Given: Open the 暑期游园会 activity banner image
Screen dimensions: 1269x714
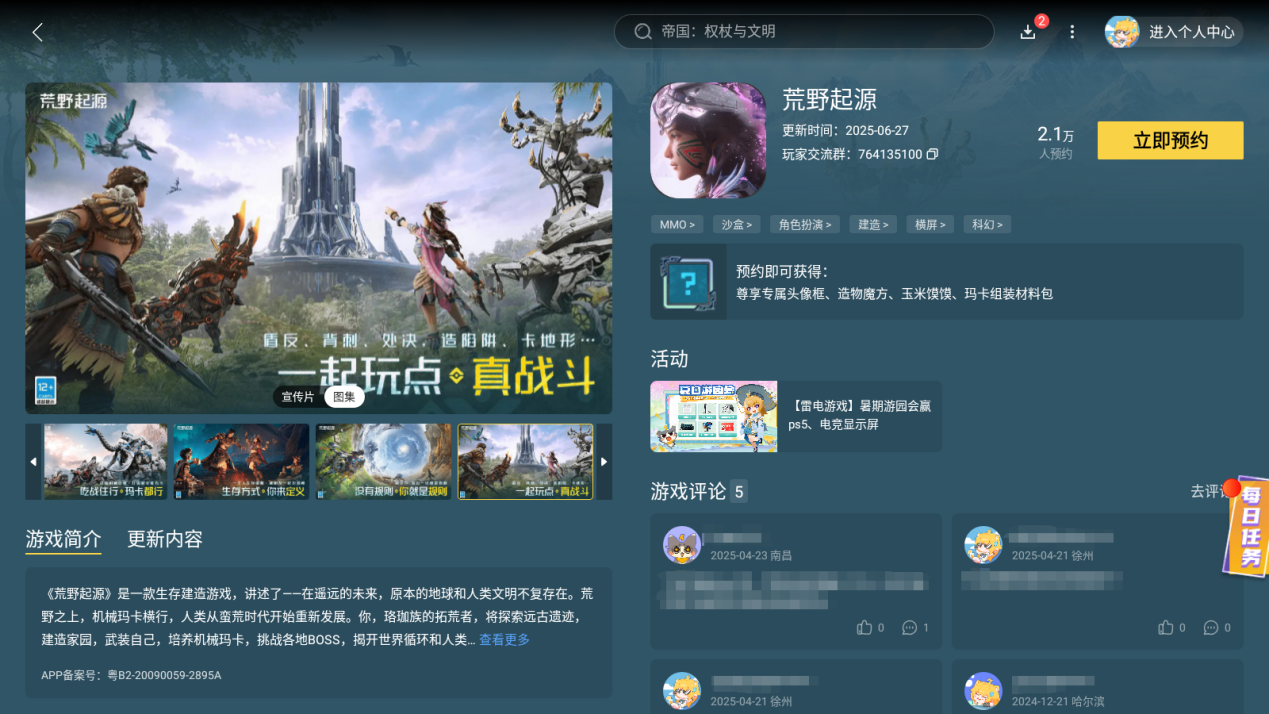Looking at the screenshot, I should coord(714,416).
